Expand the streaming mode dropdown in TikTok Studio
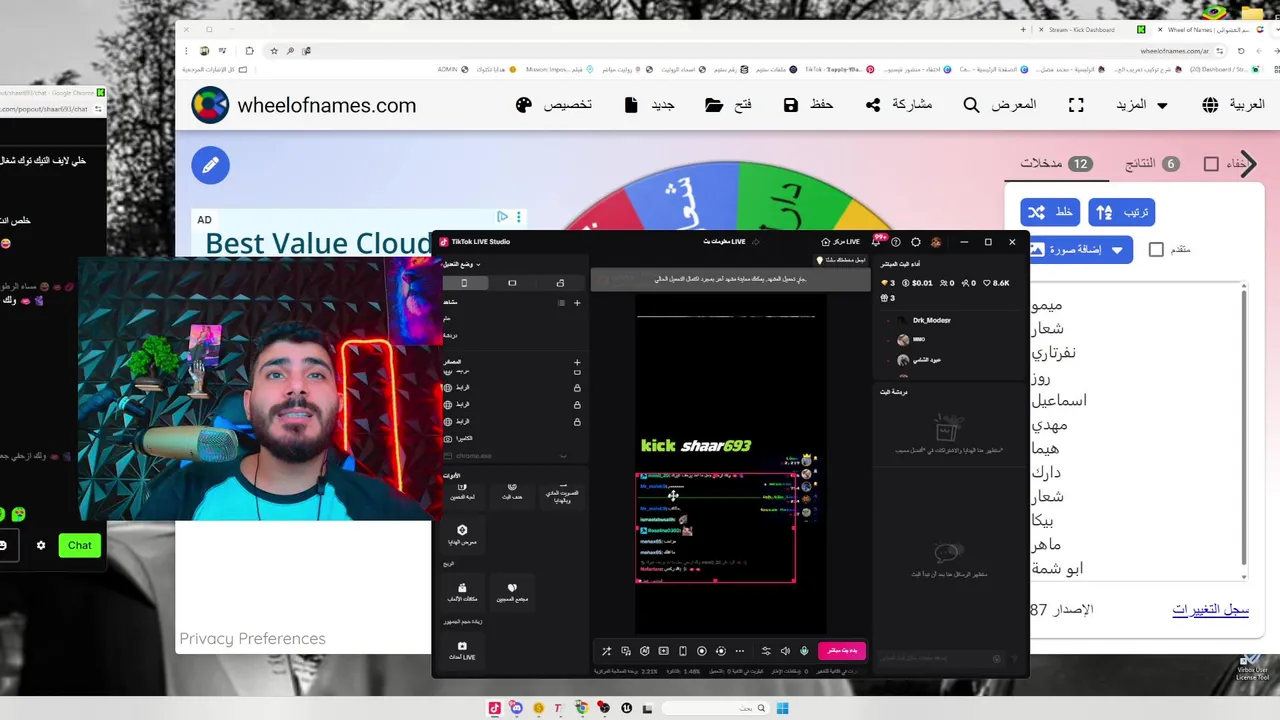This screenshot has width=1280, height=720. click(x=462, y=264)
